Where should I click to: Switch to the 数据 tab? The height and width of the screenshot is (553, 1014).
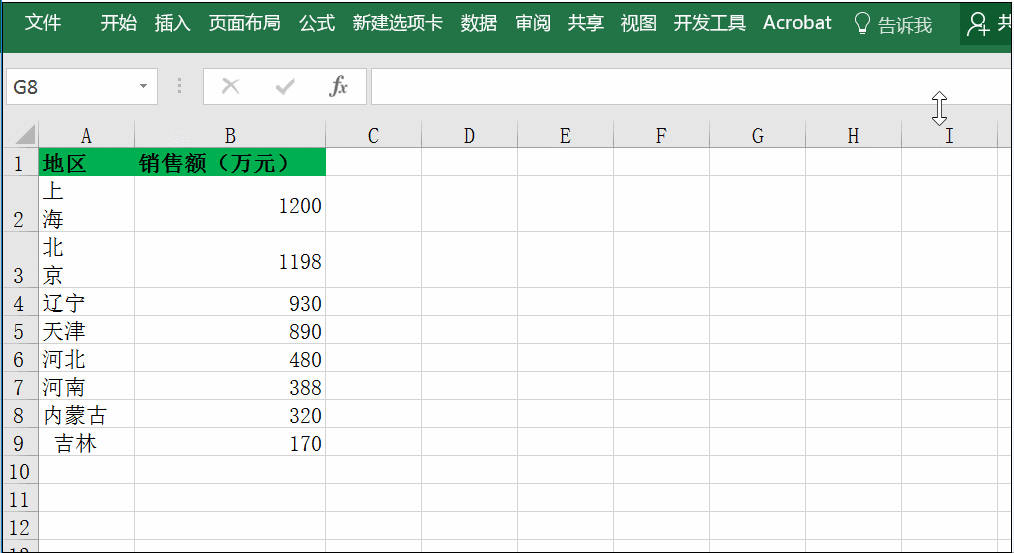click(479, 23)
